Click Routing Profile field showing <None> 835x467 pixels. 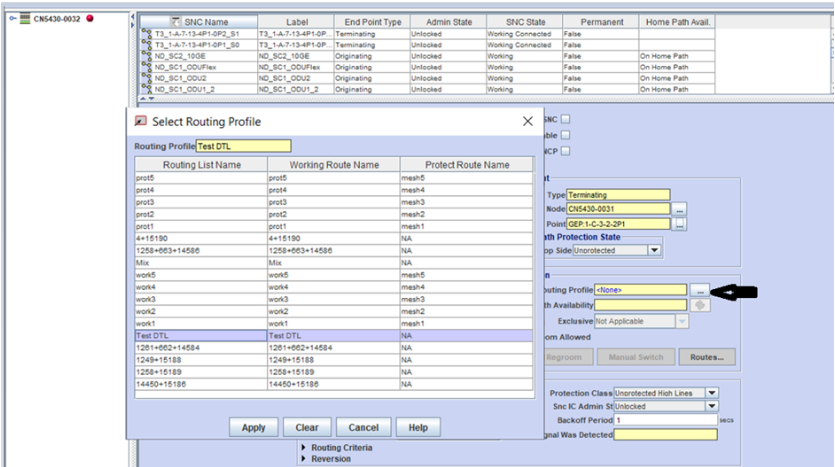(641, 290)
